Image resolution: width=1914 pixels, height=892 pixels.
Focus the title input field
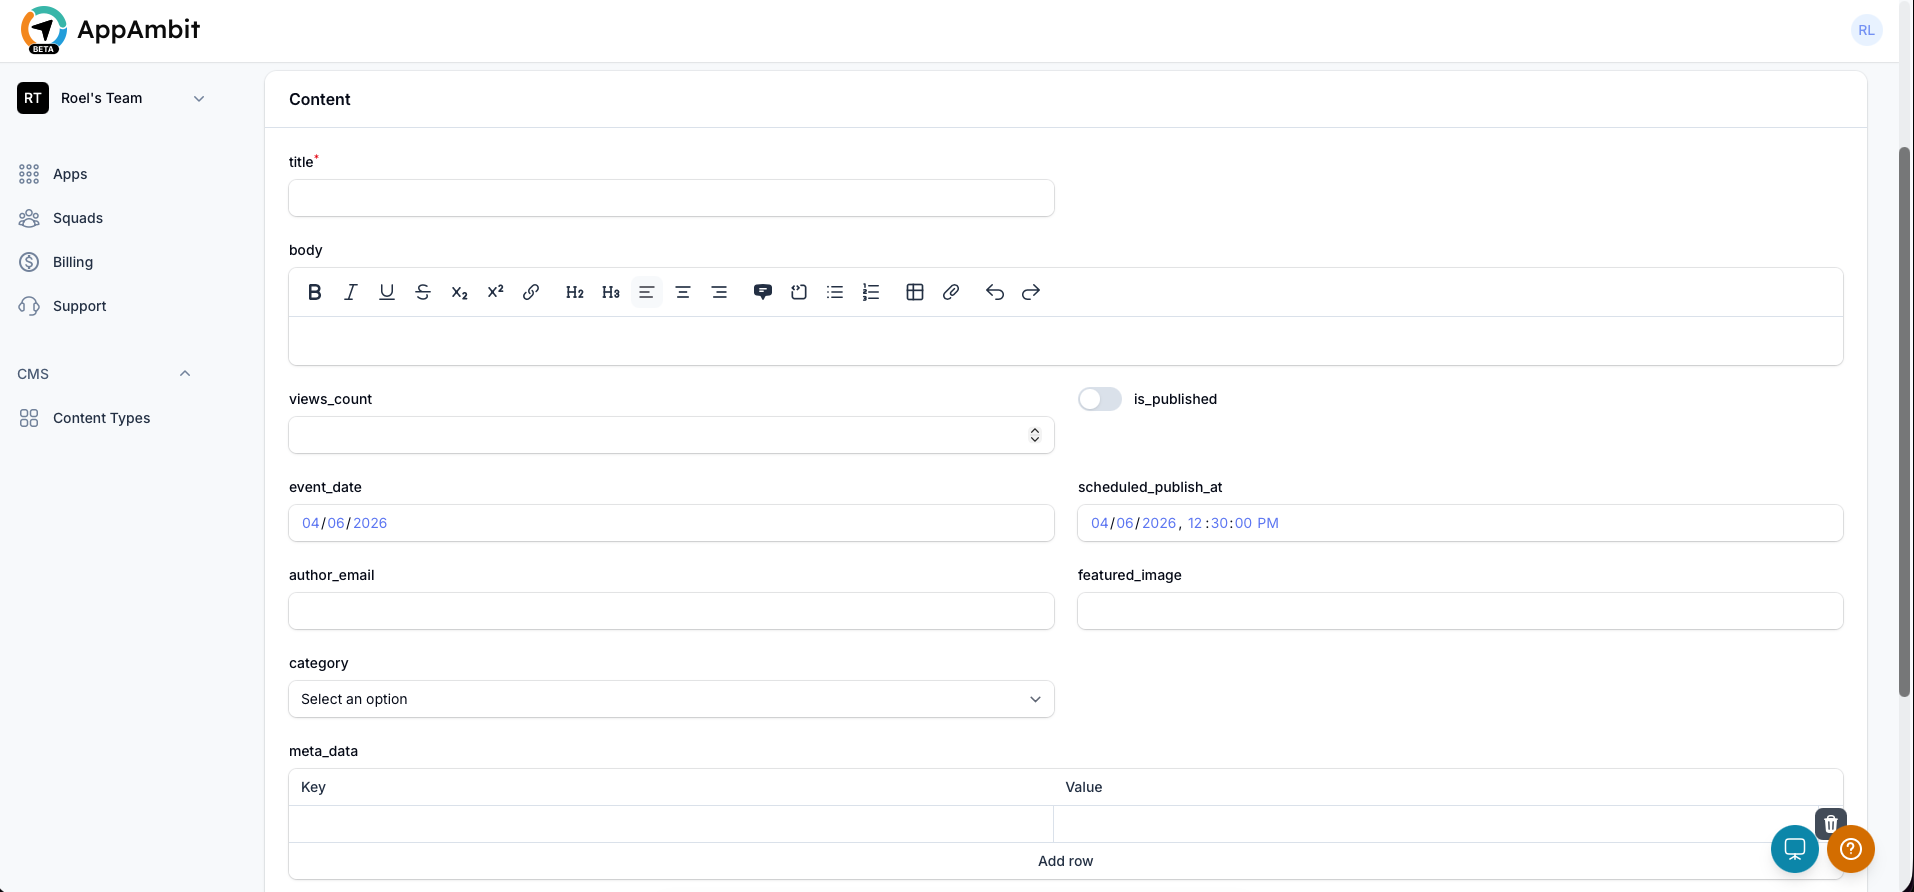(671, 198)
